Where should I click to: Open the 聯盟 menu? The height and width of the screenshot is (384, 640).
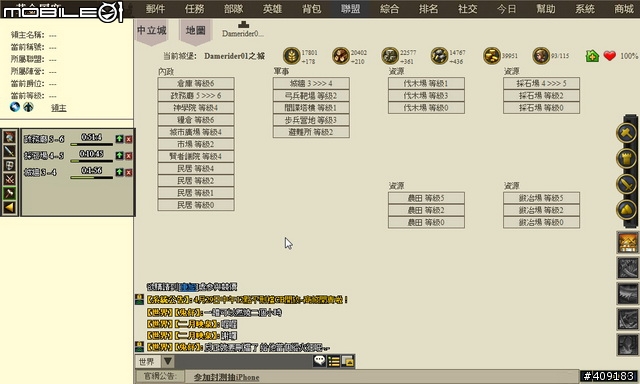[x=351, y=9]
